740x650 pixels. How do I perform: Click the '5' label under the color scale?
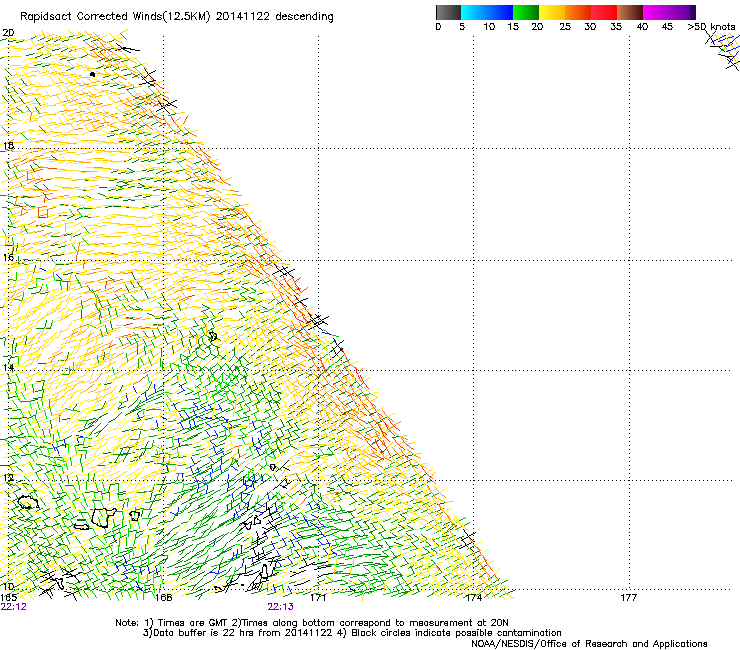pos(462,27)
